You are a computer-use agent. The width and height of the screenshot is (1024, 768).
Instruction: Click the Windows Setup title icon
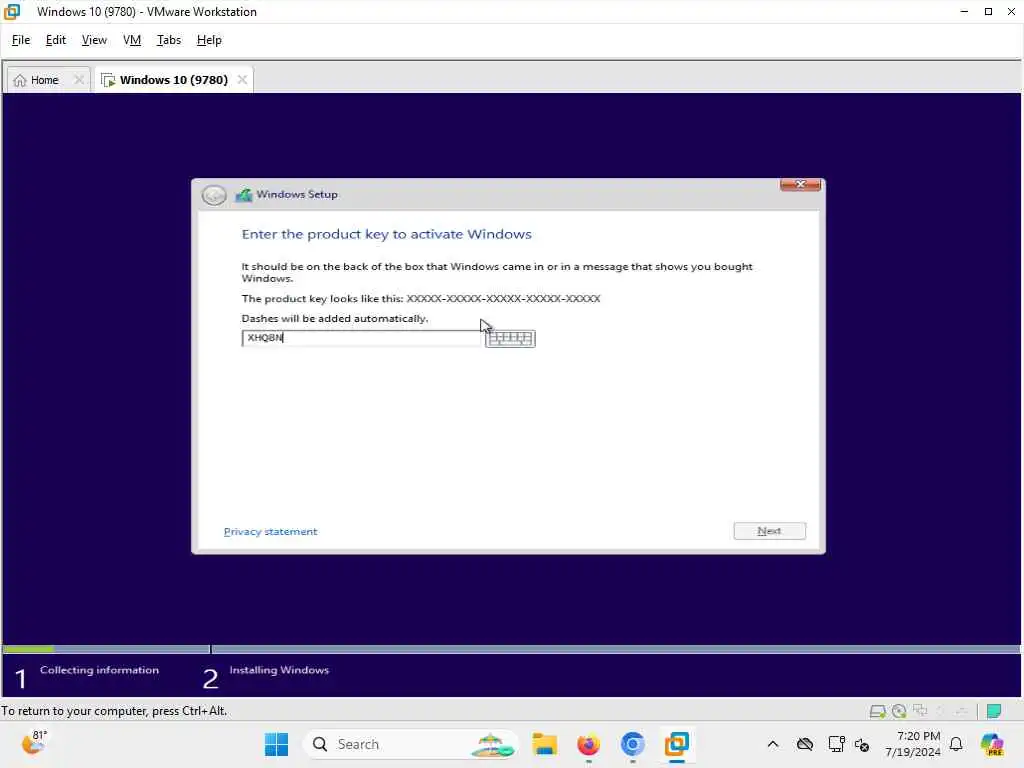(244, 195)
